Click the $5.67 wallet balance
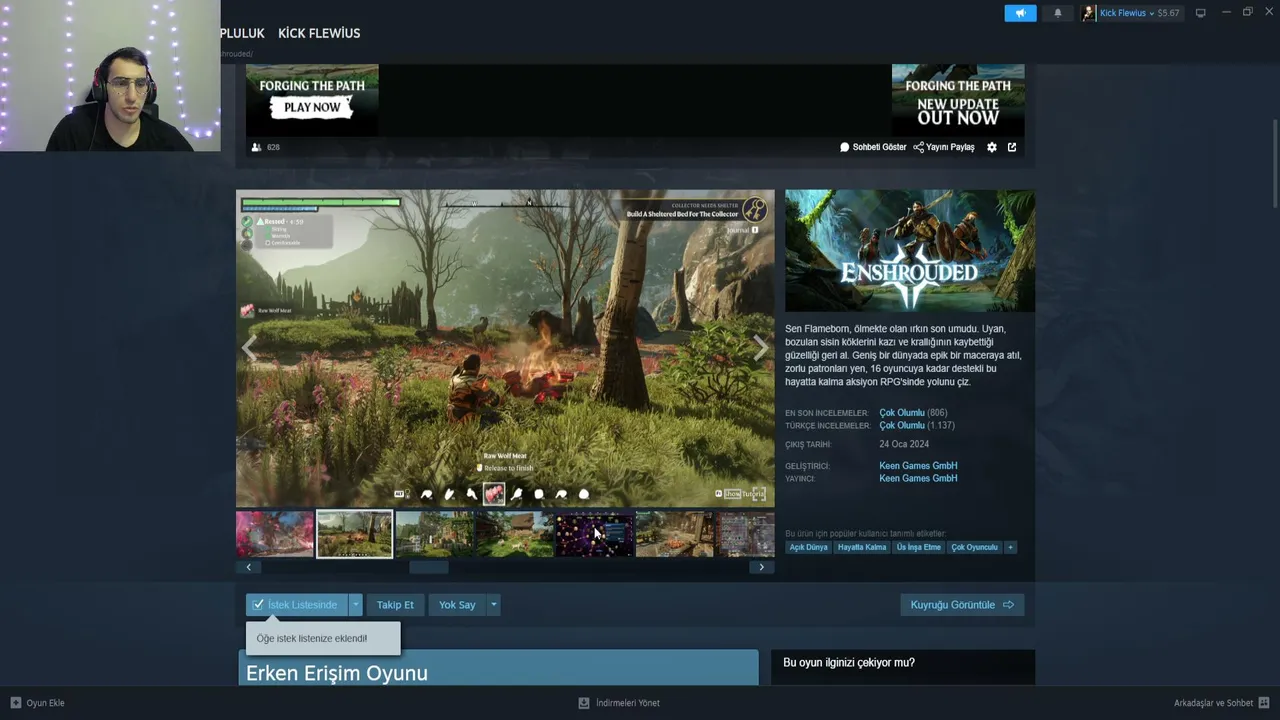 (1168, 13)
